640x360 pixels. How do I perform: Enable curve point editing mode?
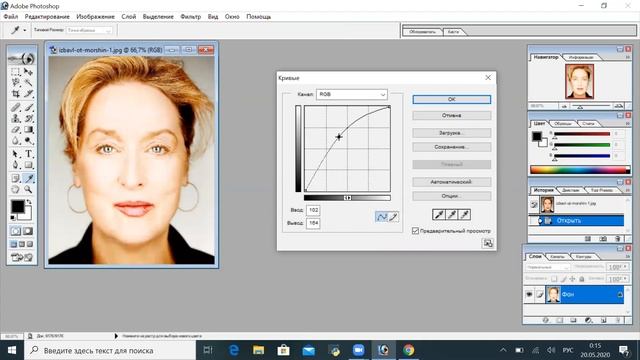[381, 217]
